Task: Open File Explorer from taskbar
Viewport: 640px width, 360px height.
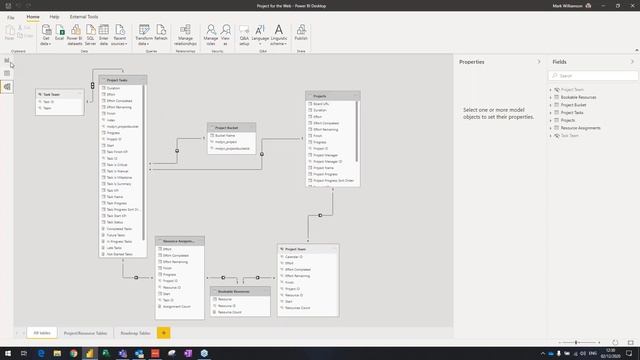Action: [x=57, y=353]
